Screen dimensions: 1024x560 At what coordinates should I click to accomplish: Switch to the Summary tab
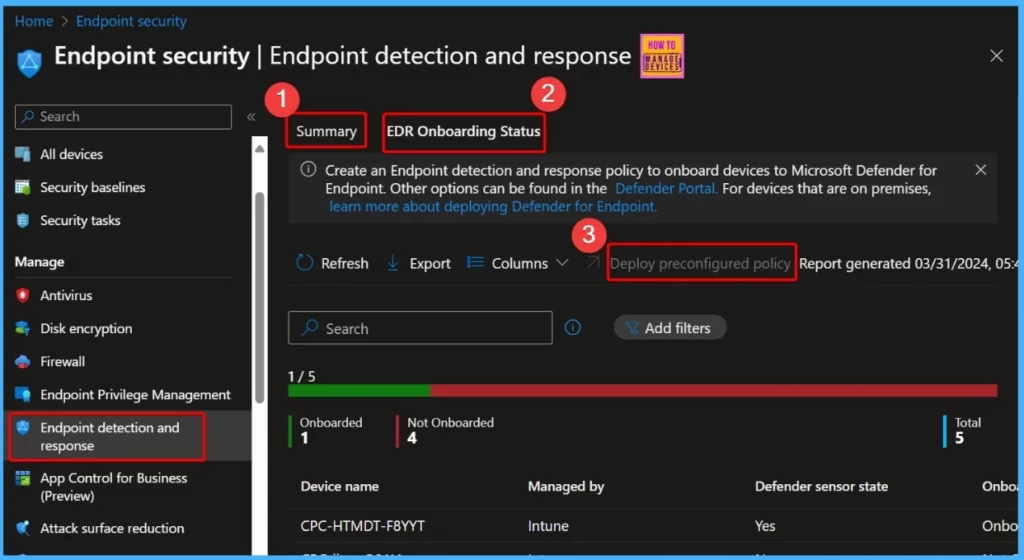click(x=326, y=131)
